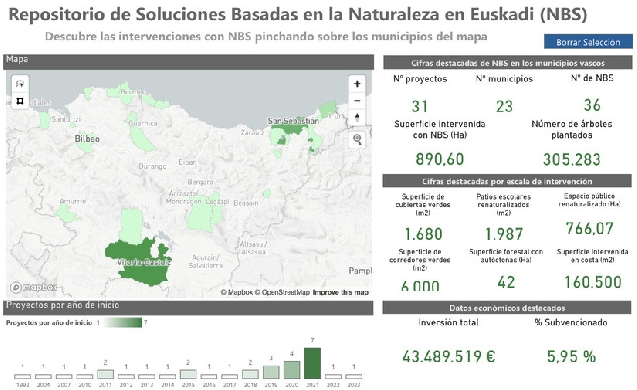Open the © Mapbox attribution link

coord(237,292)
